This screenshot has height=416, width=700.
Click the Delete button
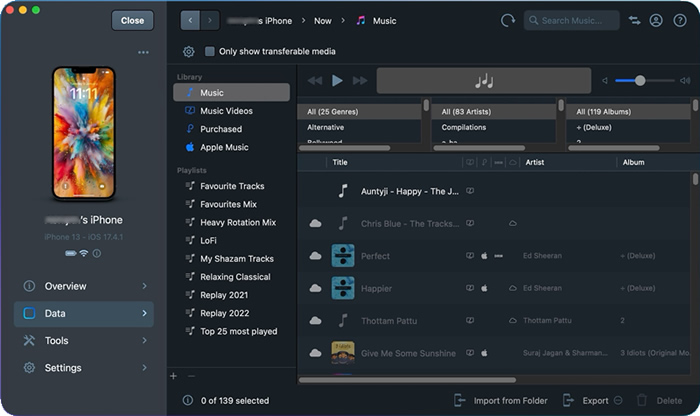tap(660, 400)
